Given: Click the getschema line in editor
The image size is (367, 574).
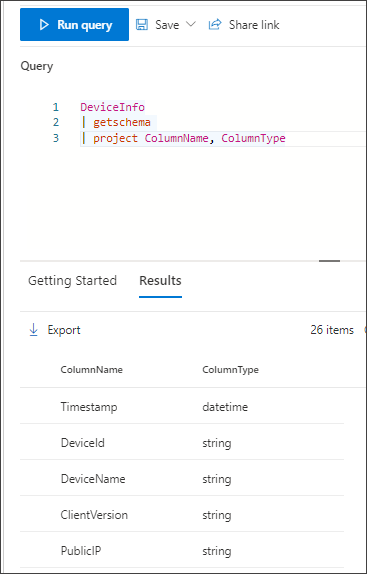Looking at the screenshot, I should pos(121,122).
